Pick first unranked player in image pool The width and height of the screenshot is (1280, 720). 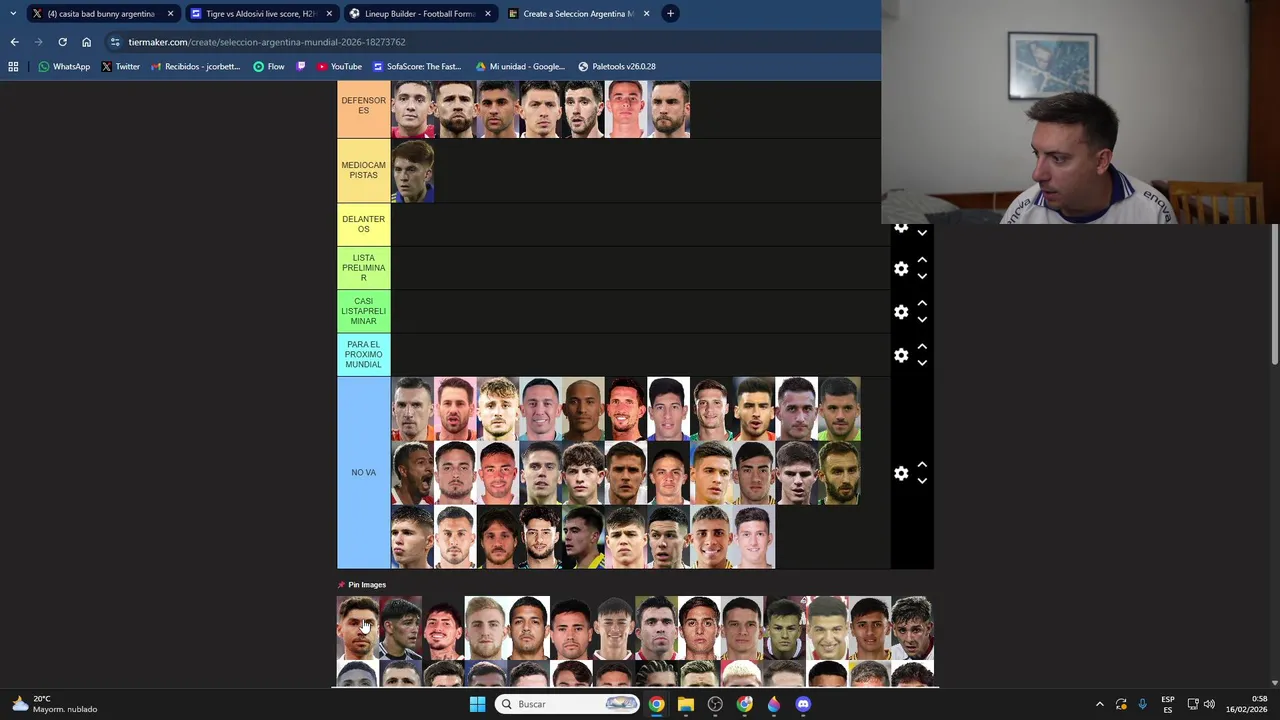click(x=358, y=628)
